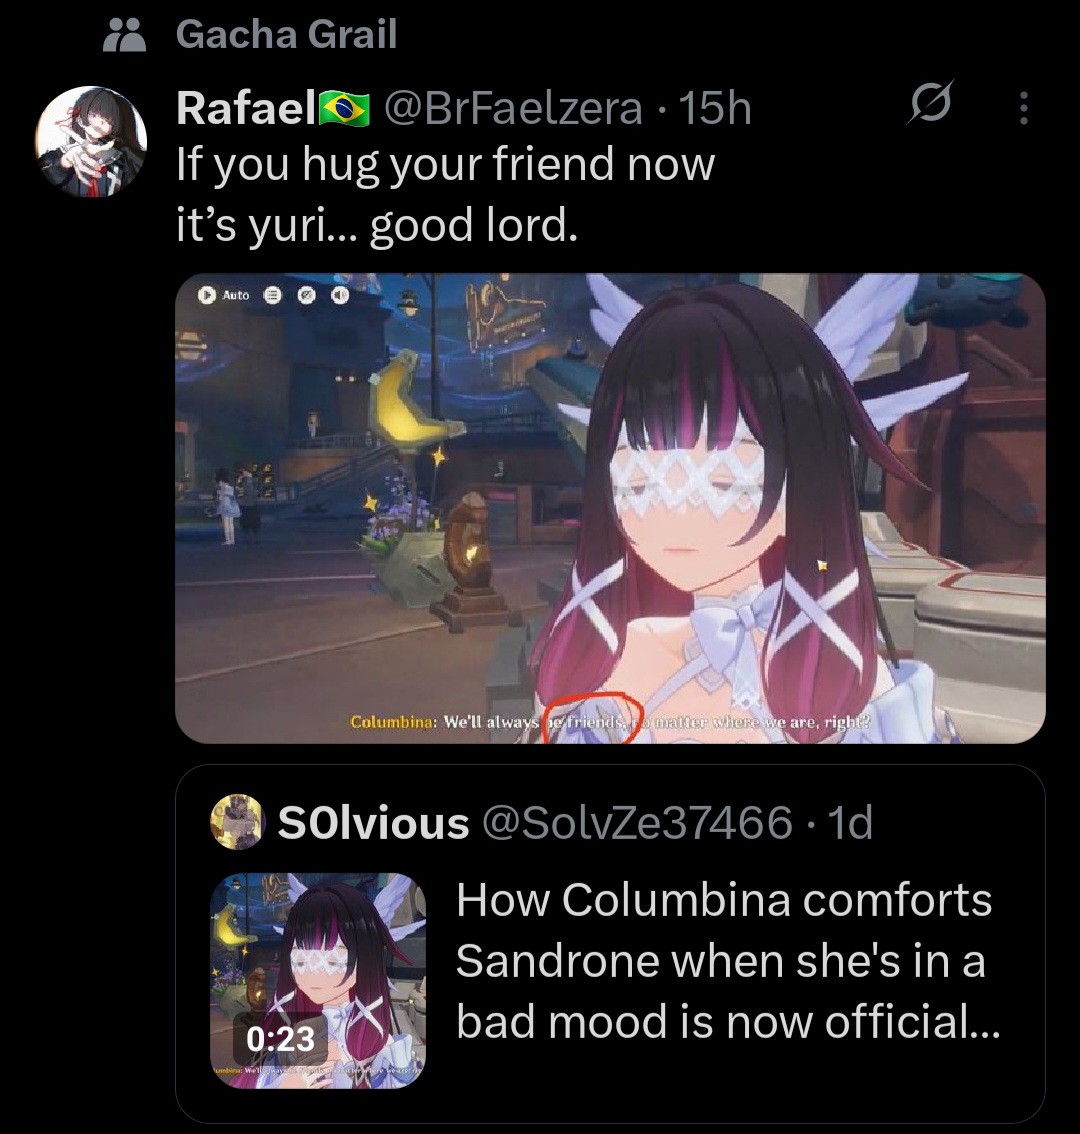
Task: Click the @SolvZe37466 handle
Action: 637,823
